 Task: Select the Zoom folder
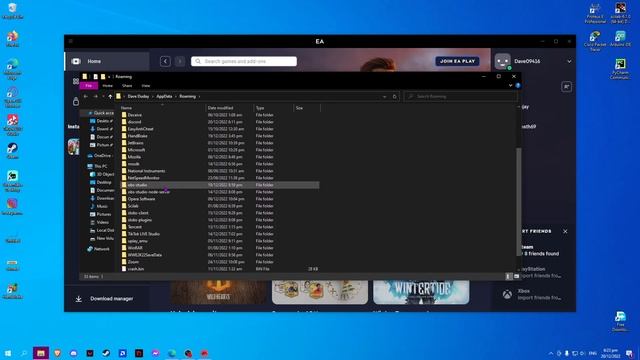(x=133, y=262)
